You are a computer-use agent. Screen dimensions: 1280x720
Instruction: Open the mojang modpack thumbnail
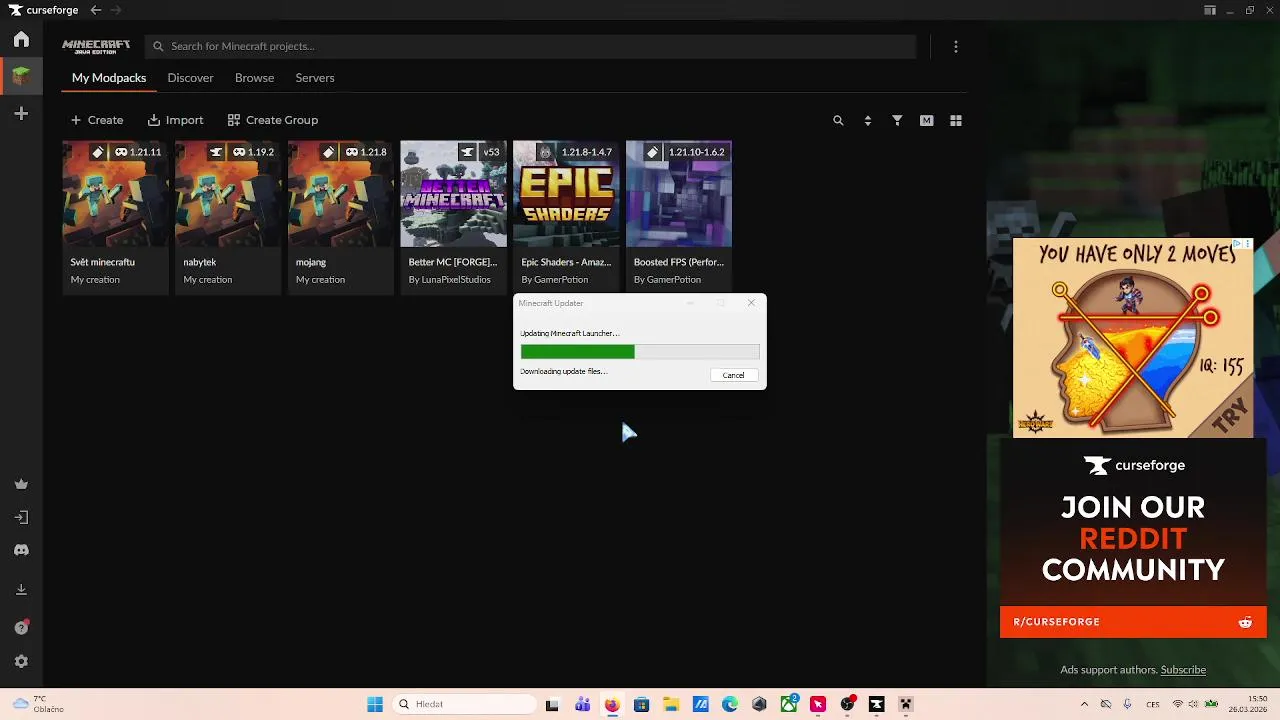click(x=341, y=194)
